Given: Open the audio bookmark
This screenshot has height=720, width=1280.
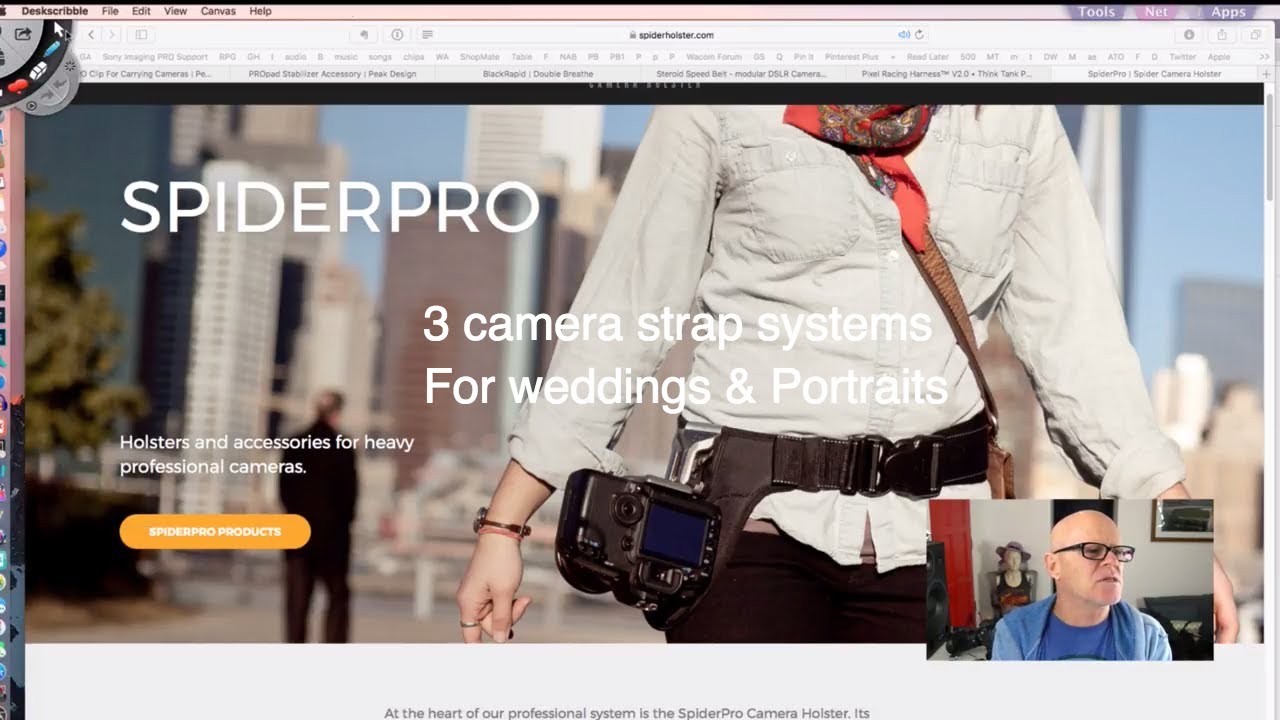Looking at the screenshot, I should 295,57.
